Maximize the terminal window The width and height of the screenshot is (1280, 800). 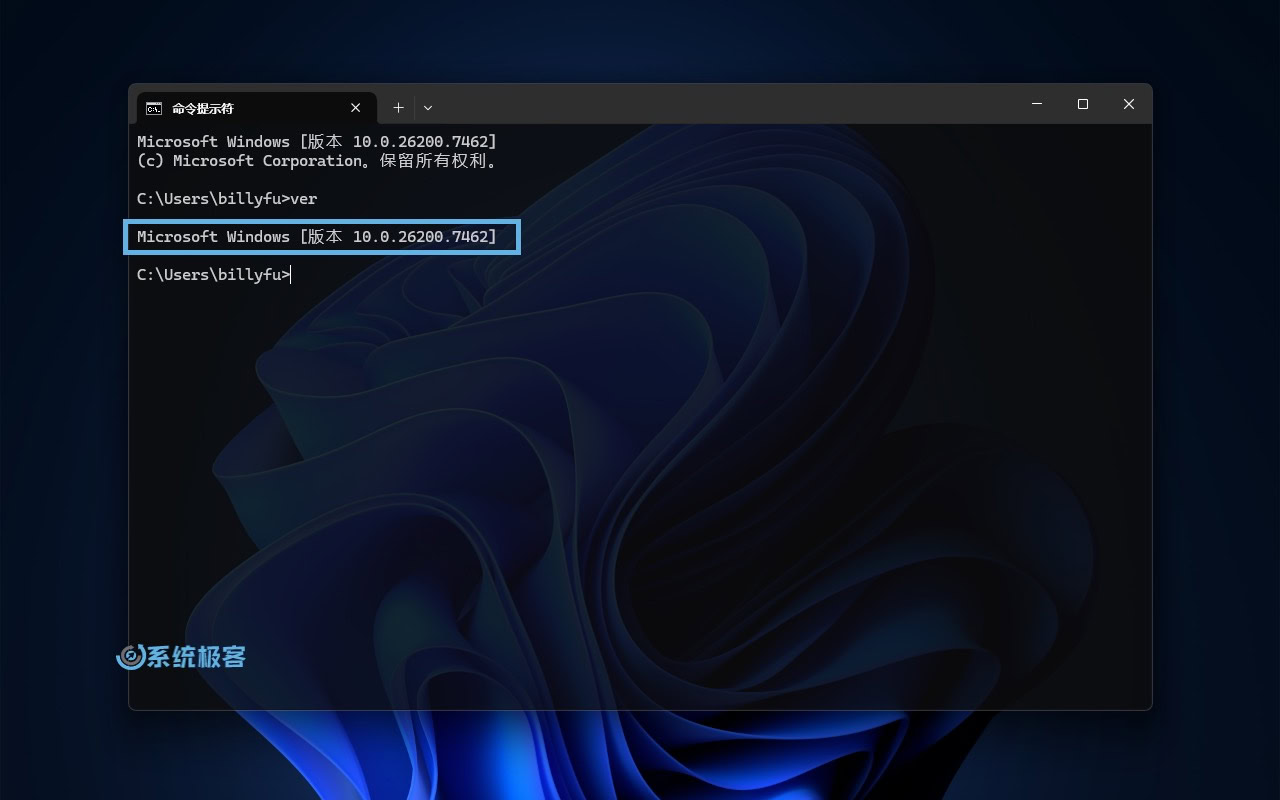1083,104
